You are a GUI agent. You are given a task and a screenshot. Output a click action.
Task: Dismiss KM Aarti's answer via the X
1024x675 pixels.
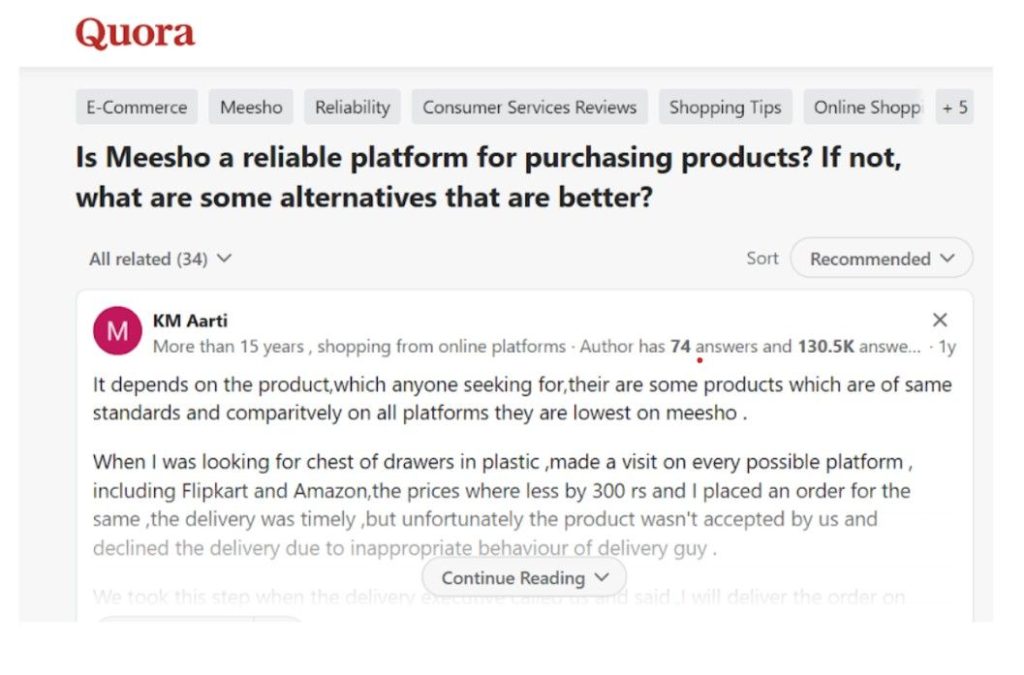click(939, 320)
